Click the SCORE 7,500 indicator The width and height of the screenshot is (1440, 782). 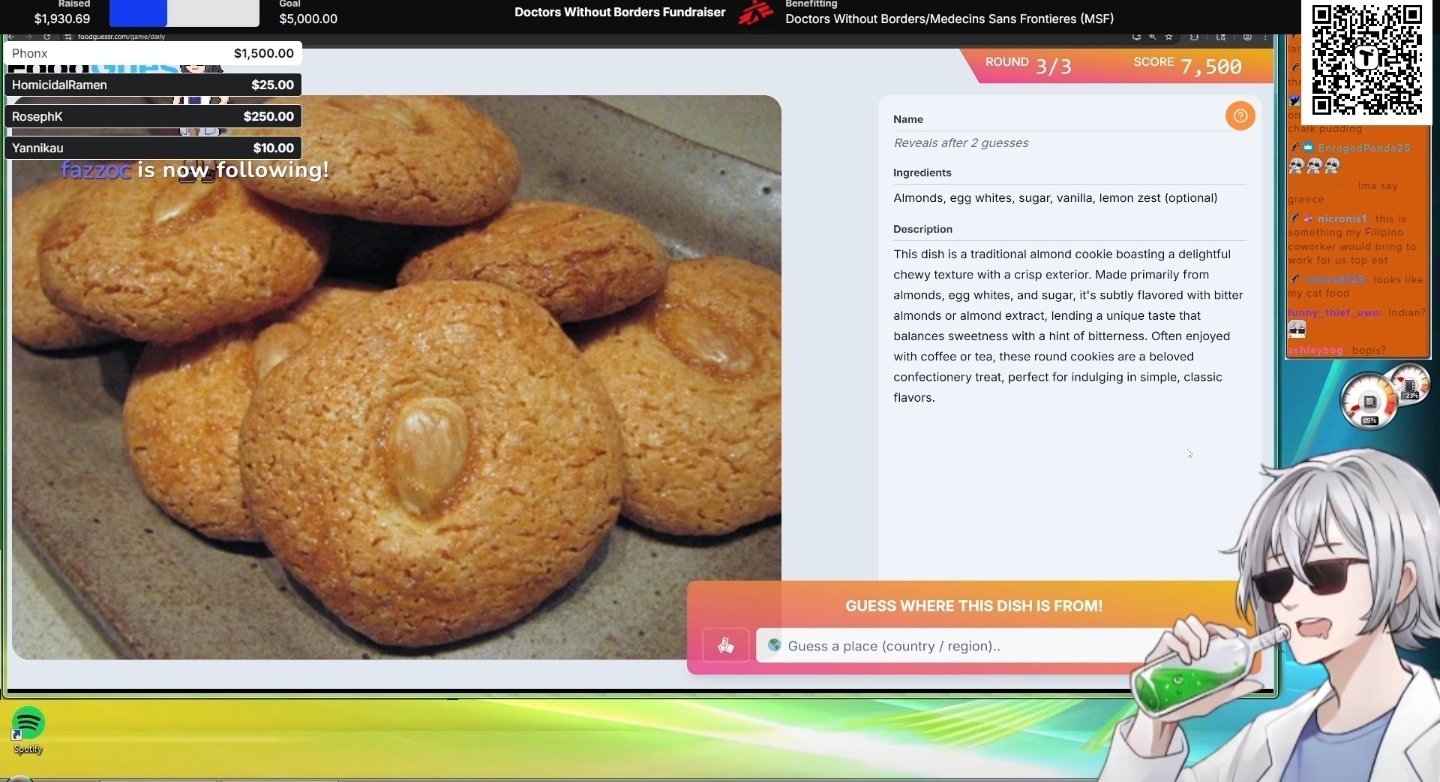[1187, 66]
